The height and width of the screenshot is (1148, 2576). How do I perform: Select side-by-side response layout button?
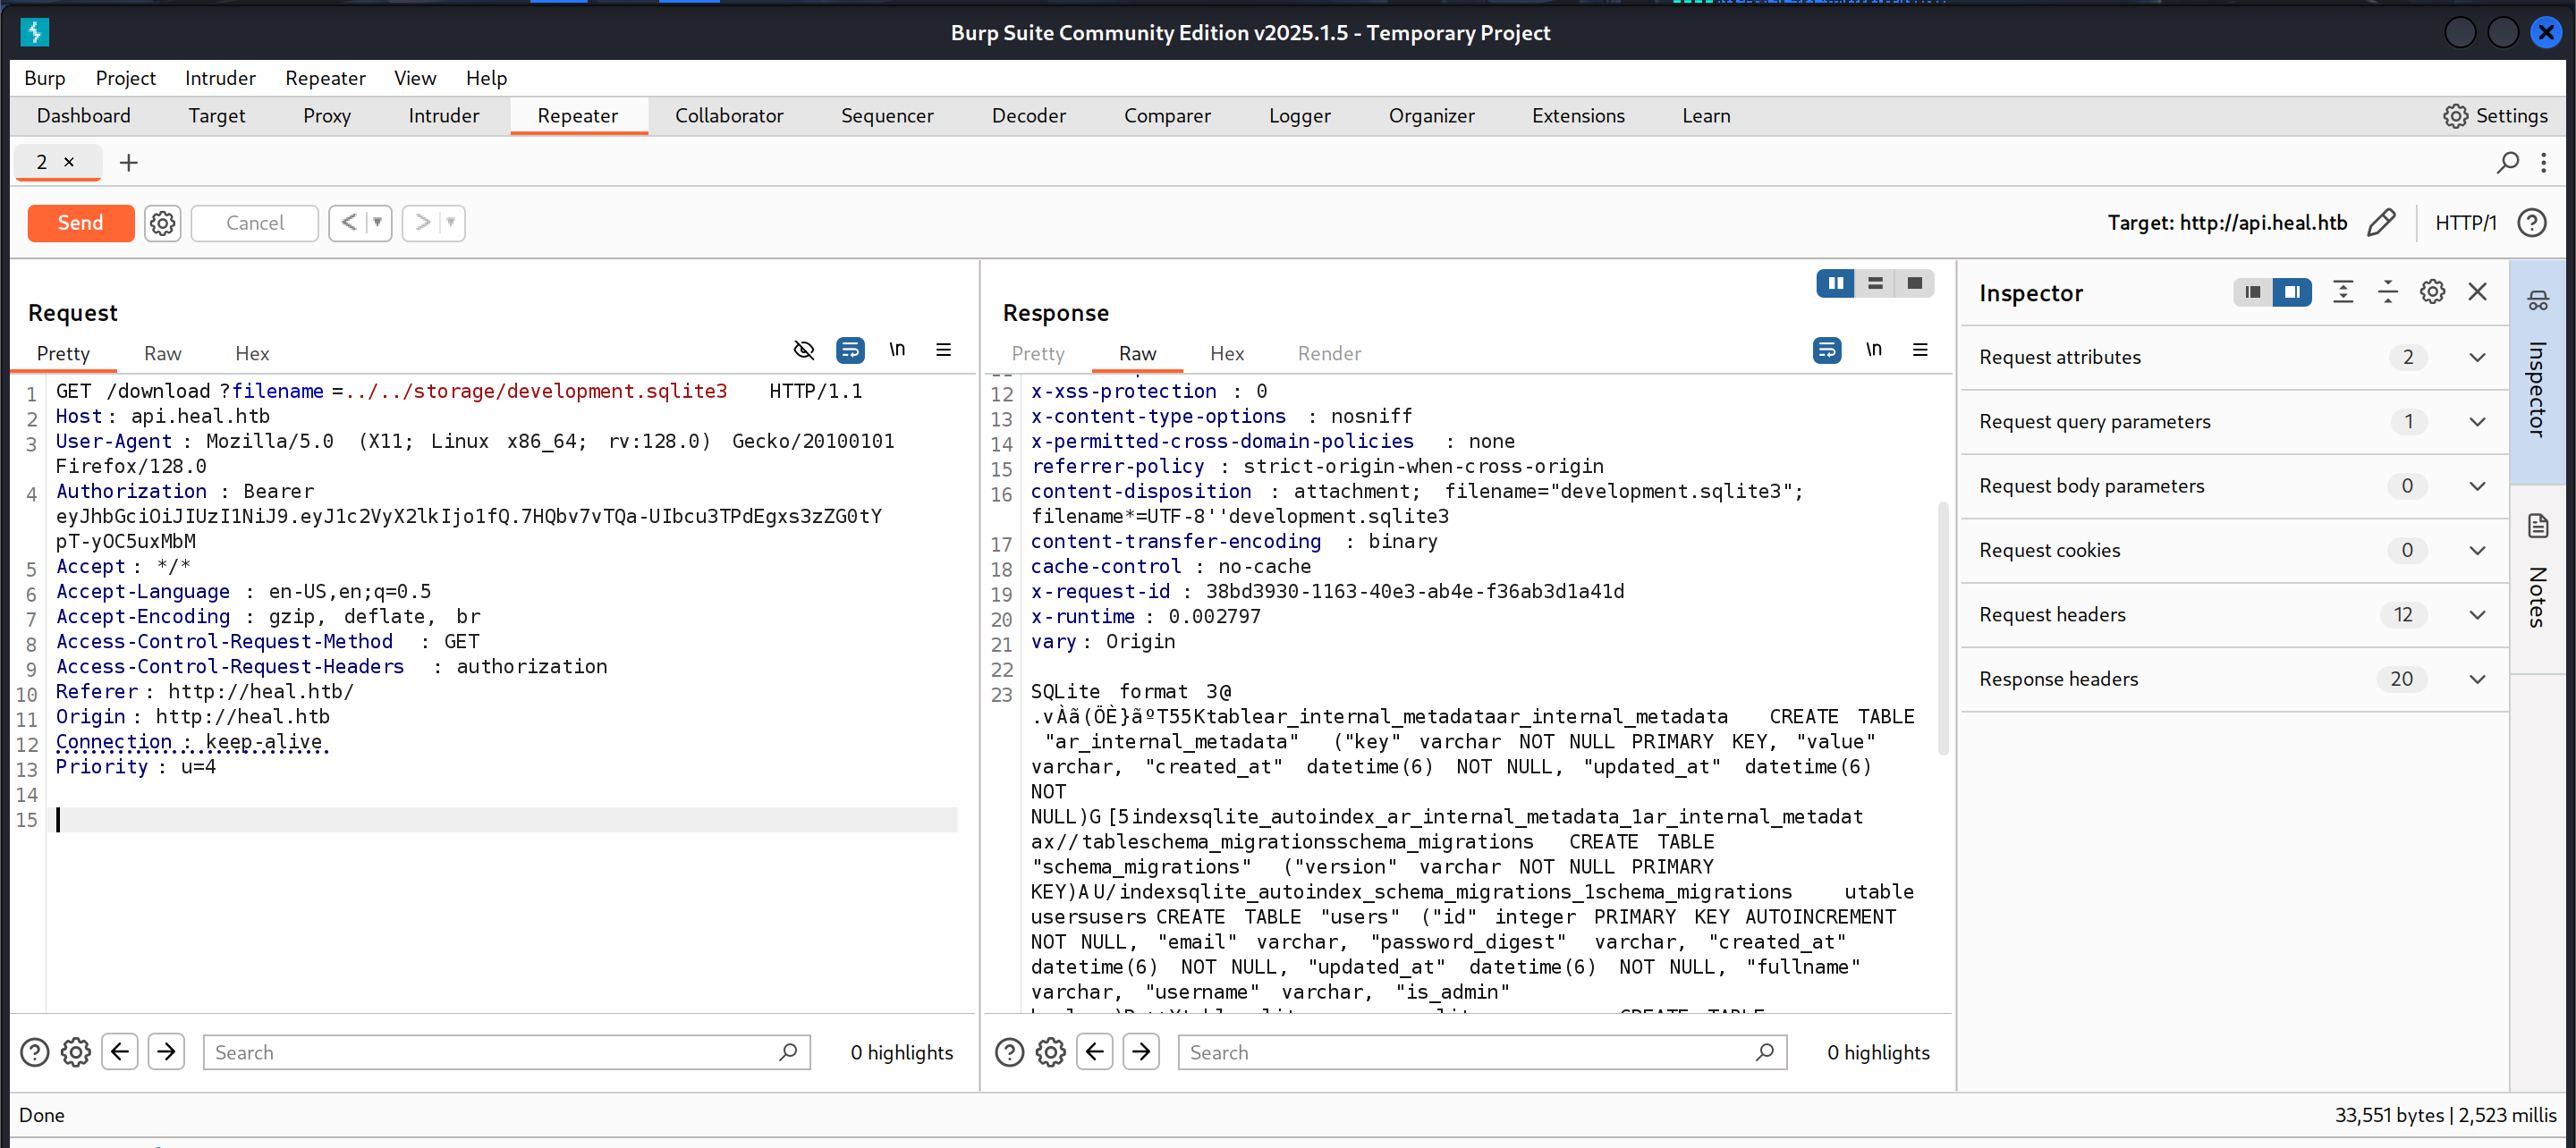[1835, 283]
